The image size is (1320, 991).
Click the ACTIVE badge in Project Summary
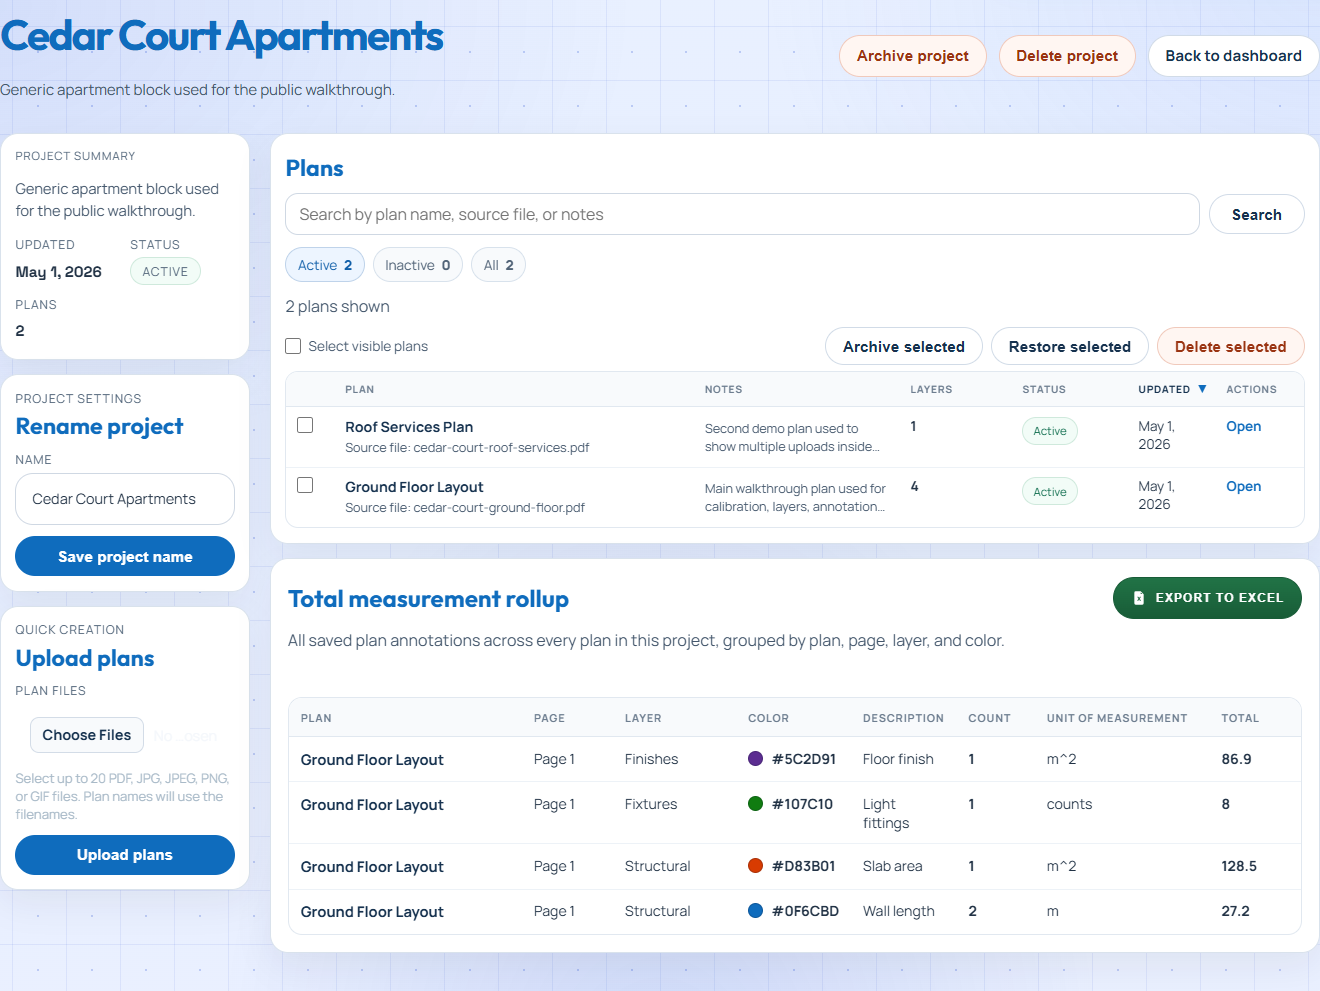[x=165, y=271]
